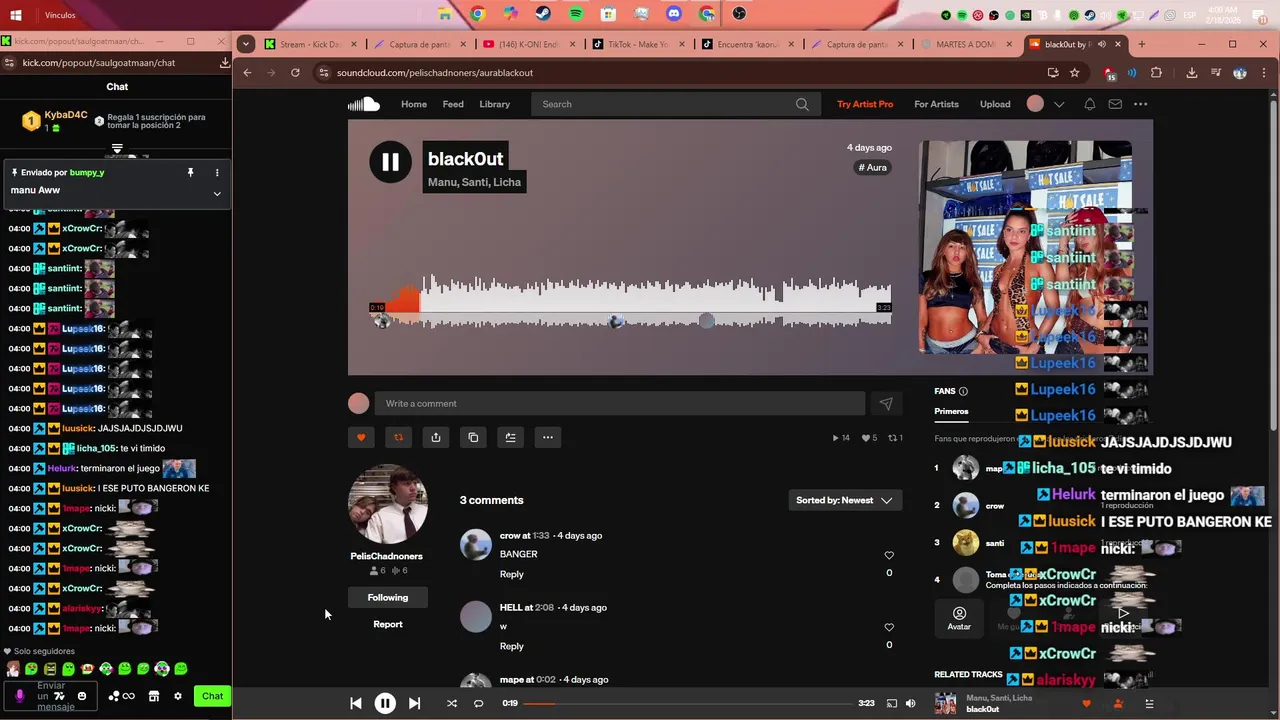Toggle repeat in the bottom player
The image size is (1280, 720).
pyautogui.click(x=478, y=703)
